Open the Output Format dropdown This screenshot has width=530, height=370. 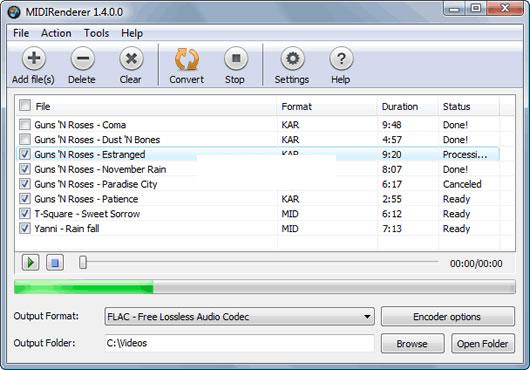(239, 317)
